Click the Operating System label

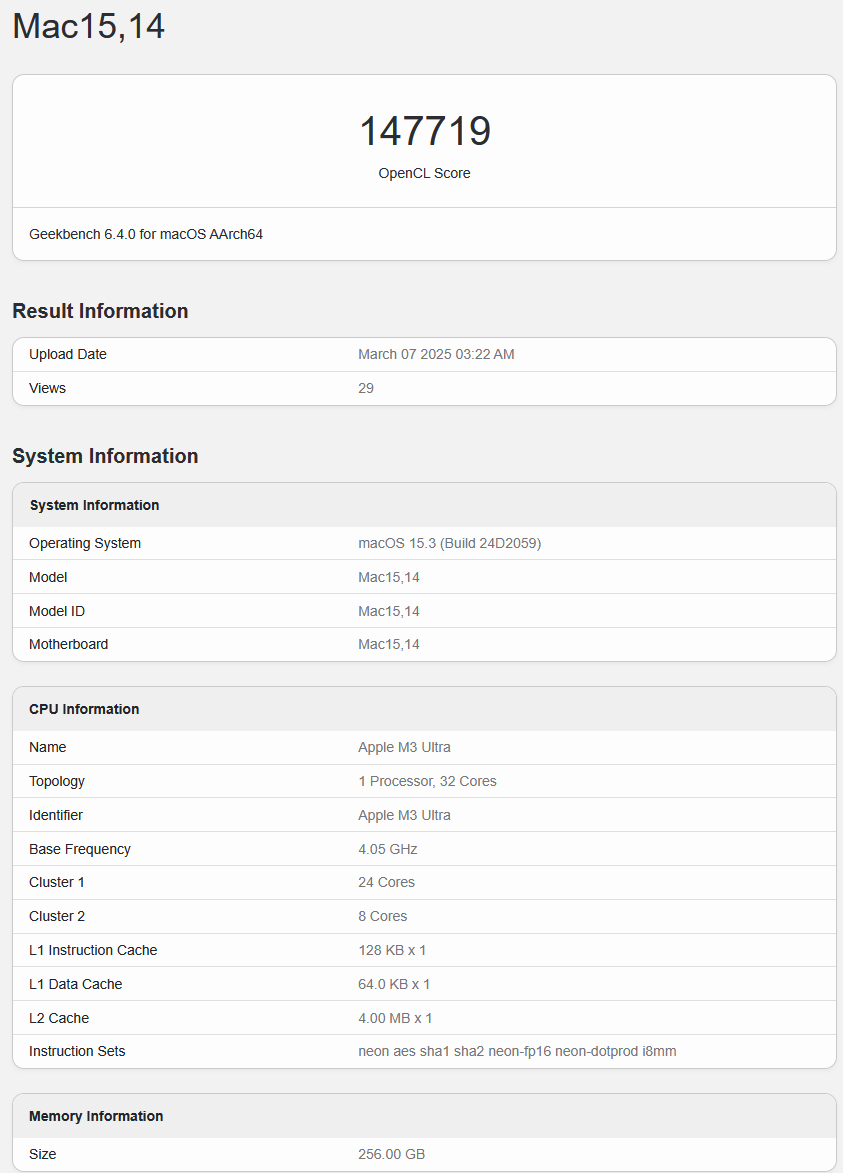[x=85, y=543]
